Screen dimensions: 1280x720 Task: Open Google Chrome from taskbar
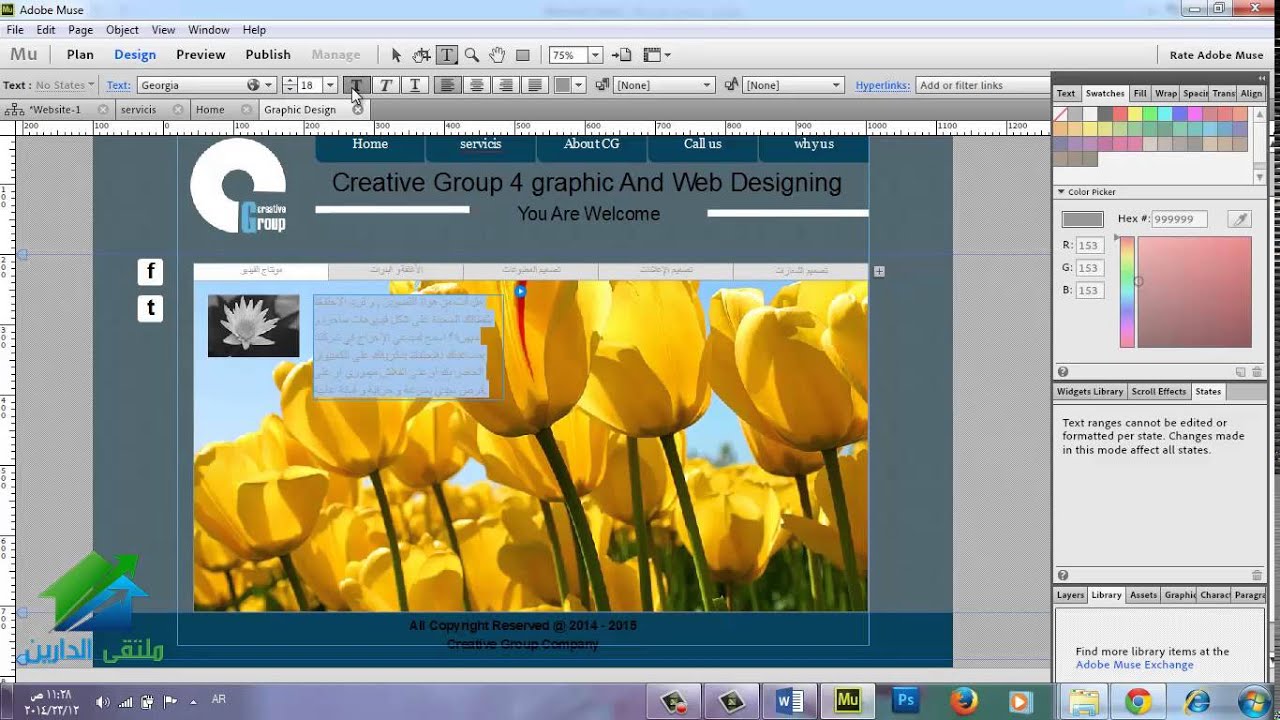1138,701
